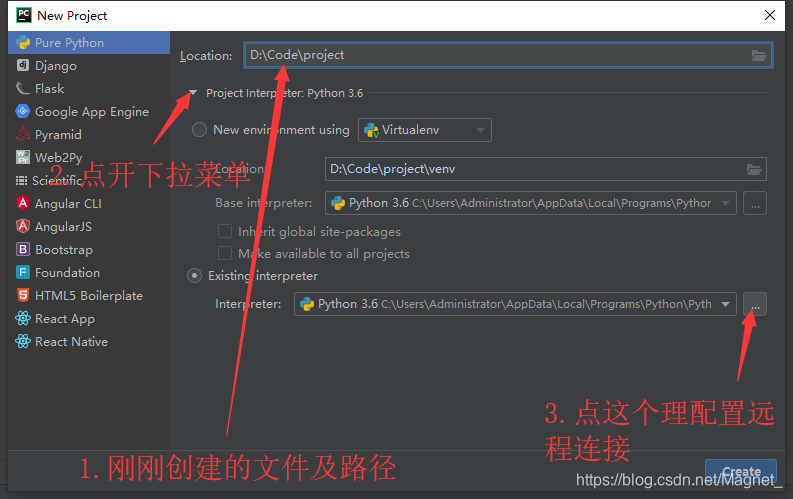Image resolution: width=793 pixels, height=499 pixels.
Task: Click the Interpreter ellipsis button to configure
Action: pyautogui.click(x=755, y=304)
